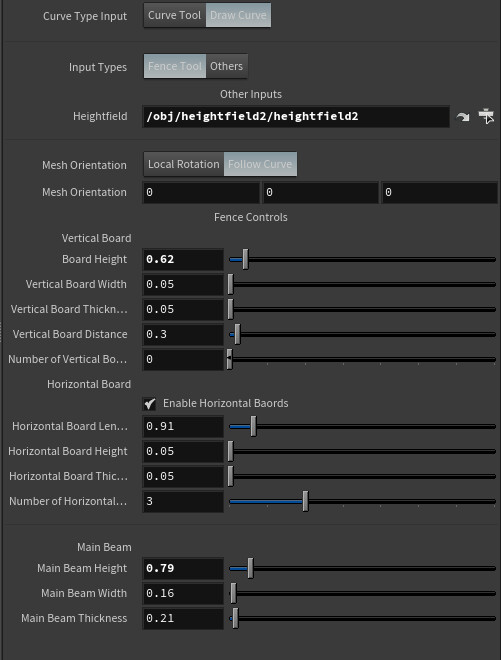Click the Heightfield path input field
This screenshot has width=501, height=660.
click(296, 117)
